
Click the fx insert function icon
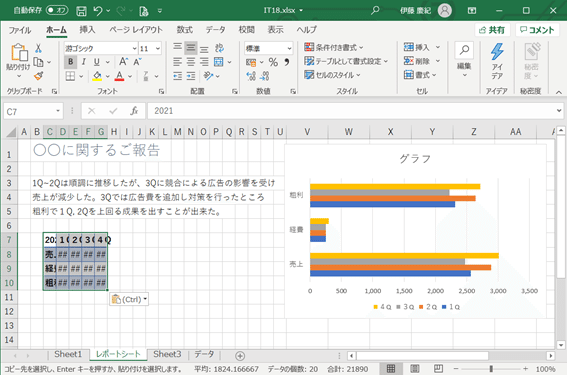[134, 111]
